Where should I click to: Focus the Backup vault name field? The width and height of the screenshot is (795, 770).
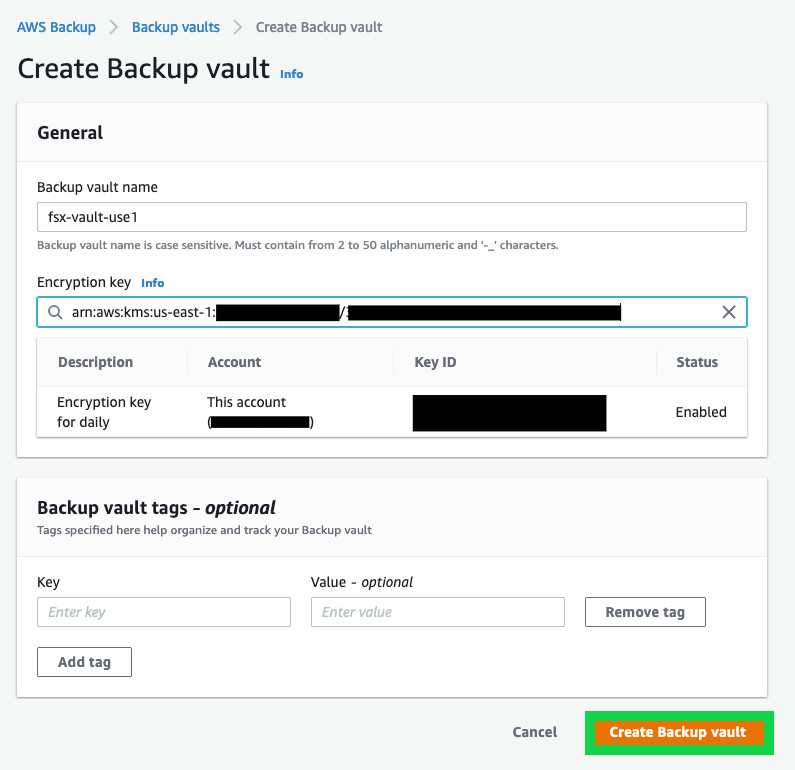[391, 217]
